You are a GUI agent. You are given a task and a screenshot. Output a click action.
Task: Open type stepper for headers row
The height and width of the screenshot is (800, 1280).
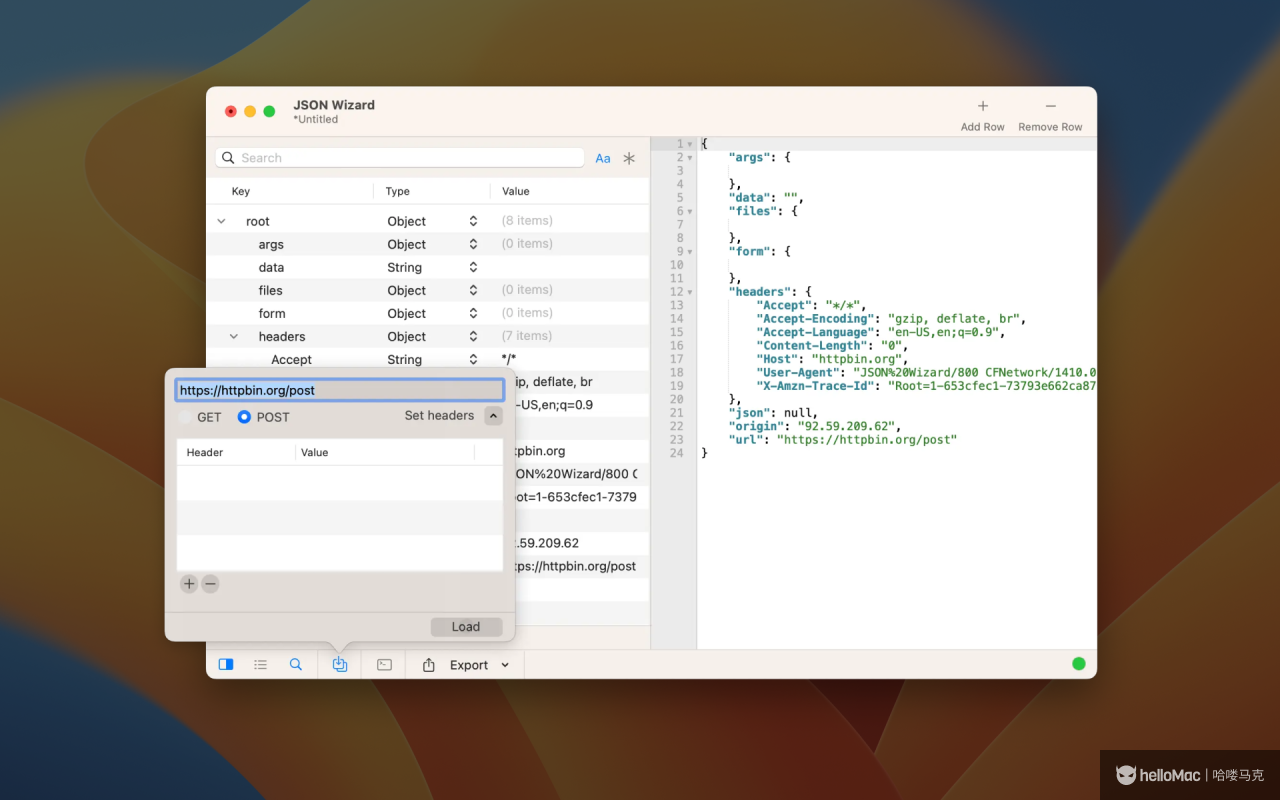(473, 336)
